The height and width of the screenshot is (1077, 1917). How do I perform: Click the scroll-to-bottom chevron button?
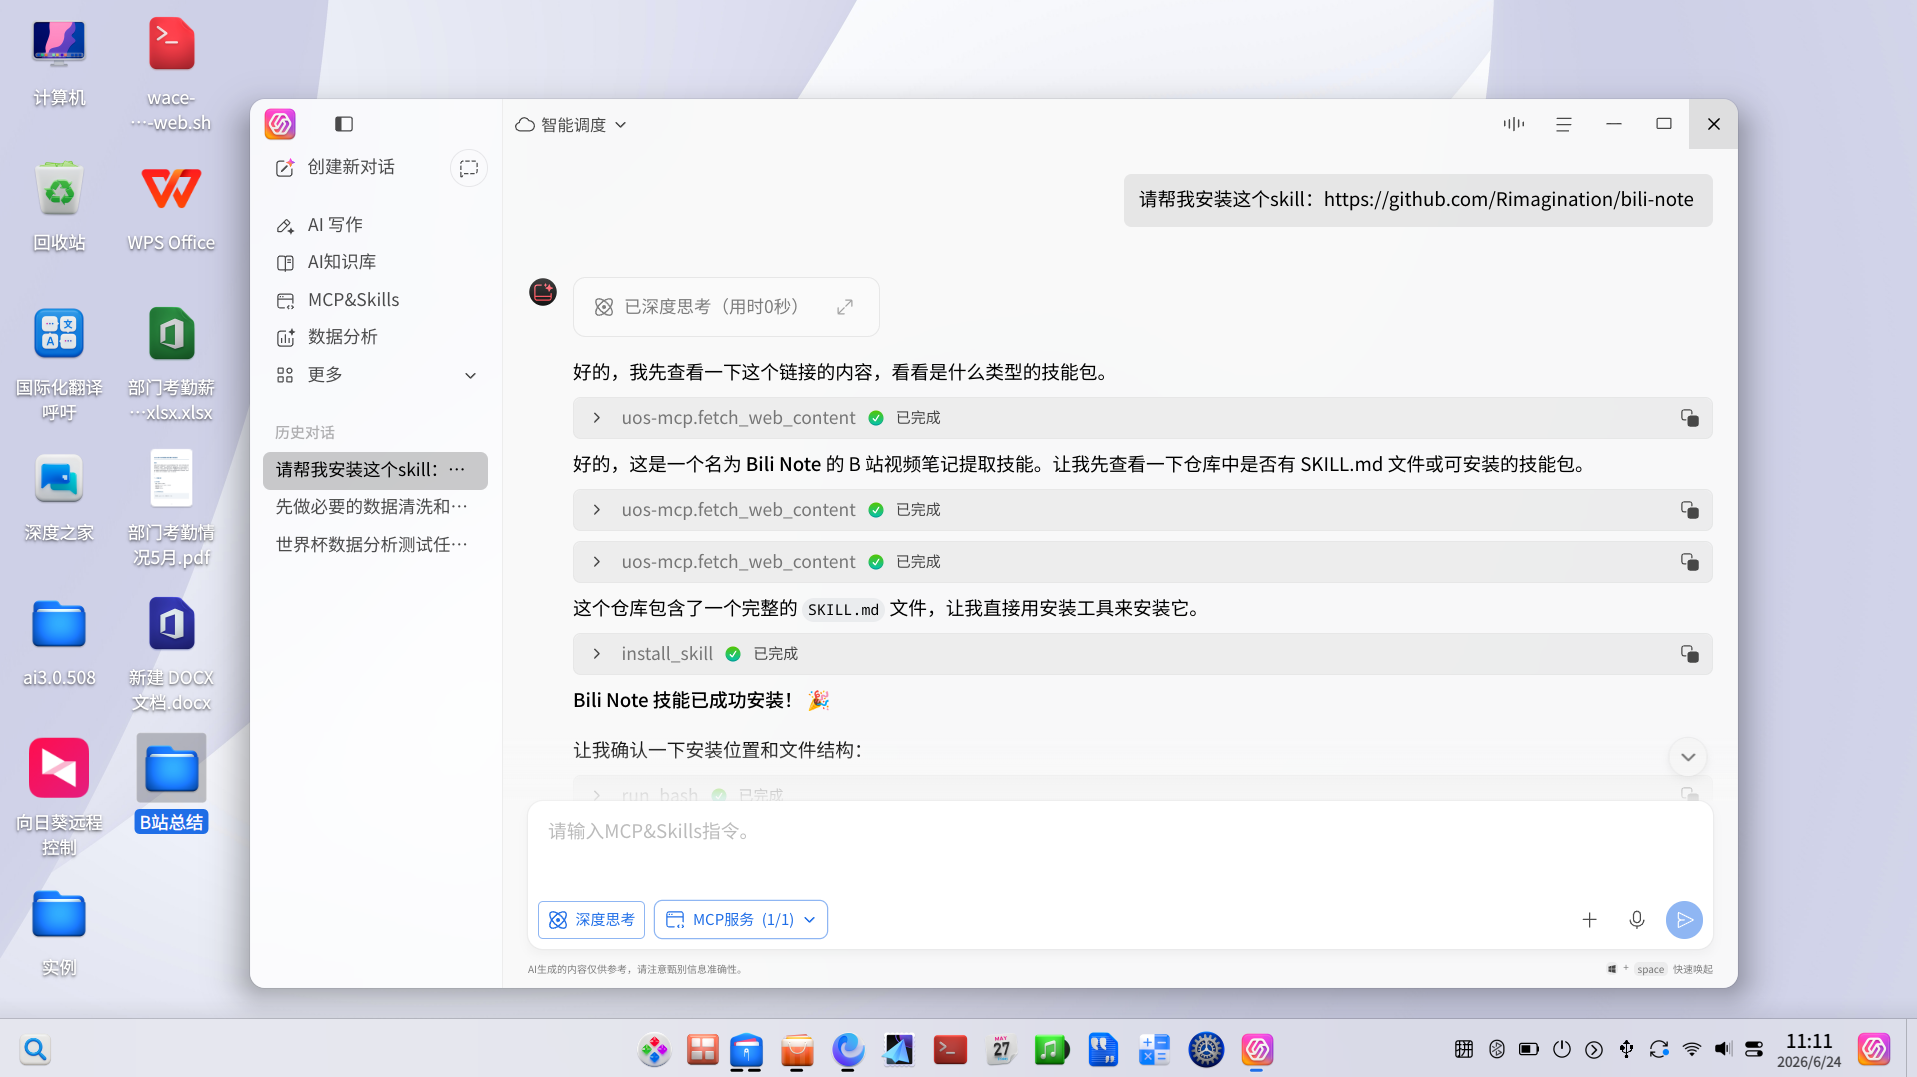(x=1688, y=757)
